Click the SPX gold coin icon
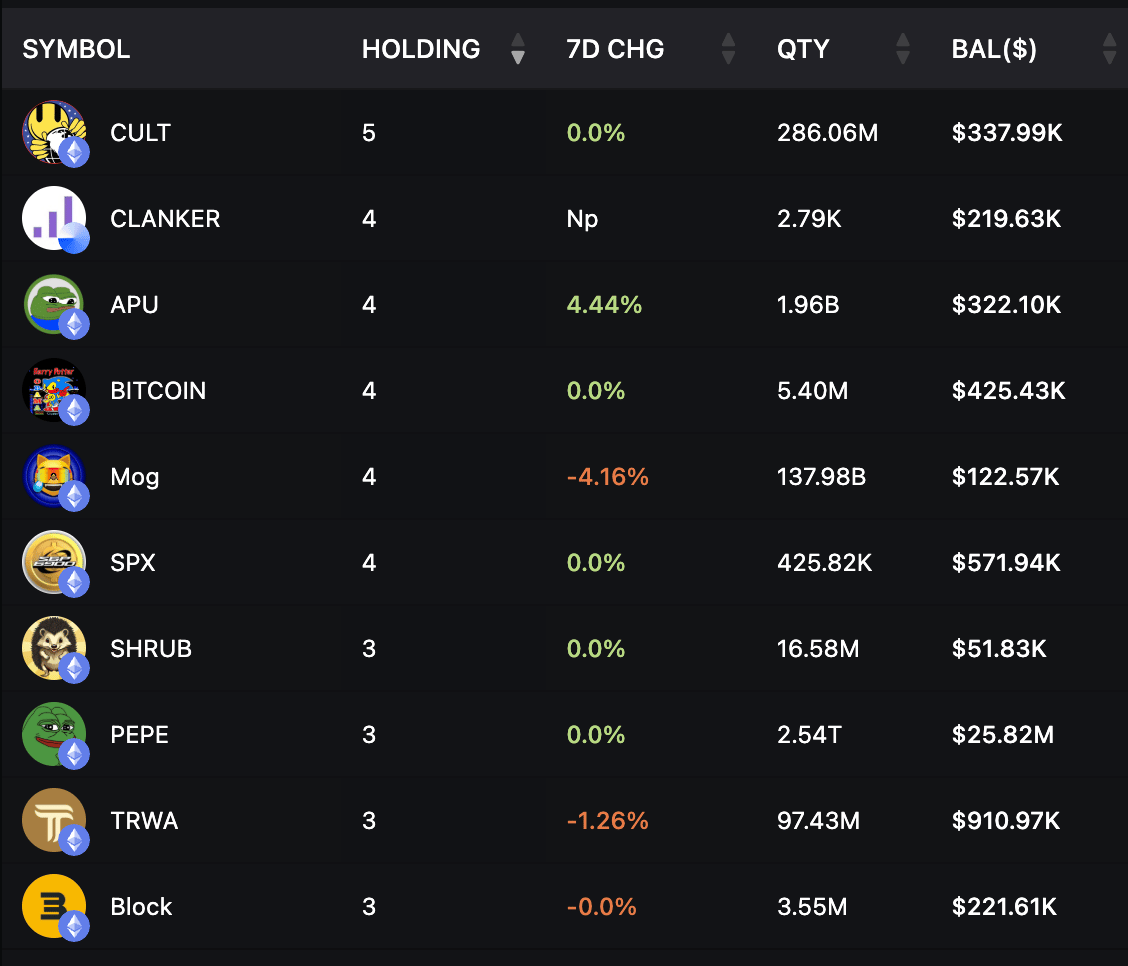The height and width of the screenshot is (966, 1128). pos(53,562)
